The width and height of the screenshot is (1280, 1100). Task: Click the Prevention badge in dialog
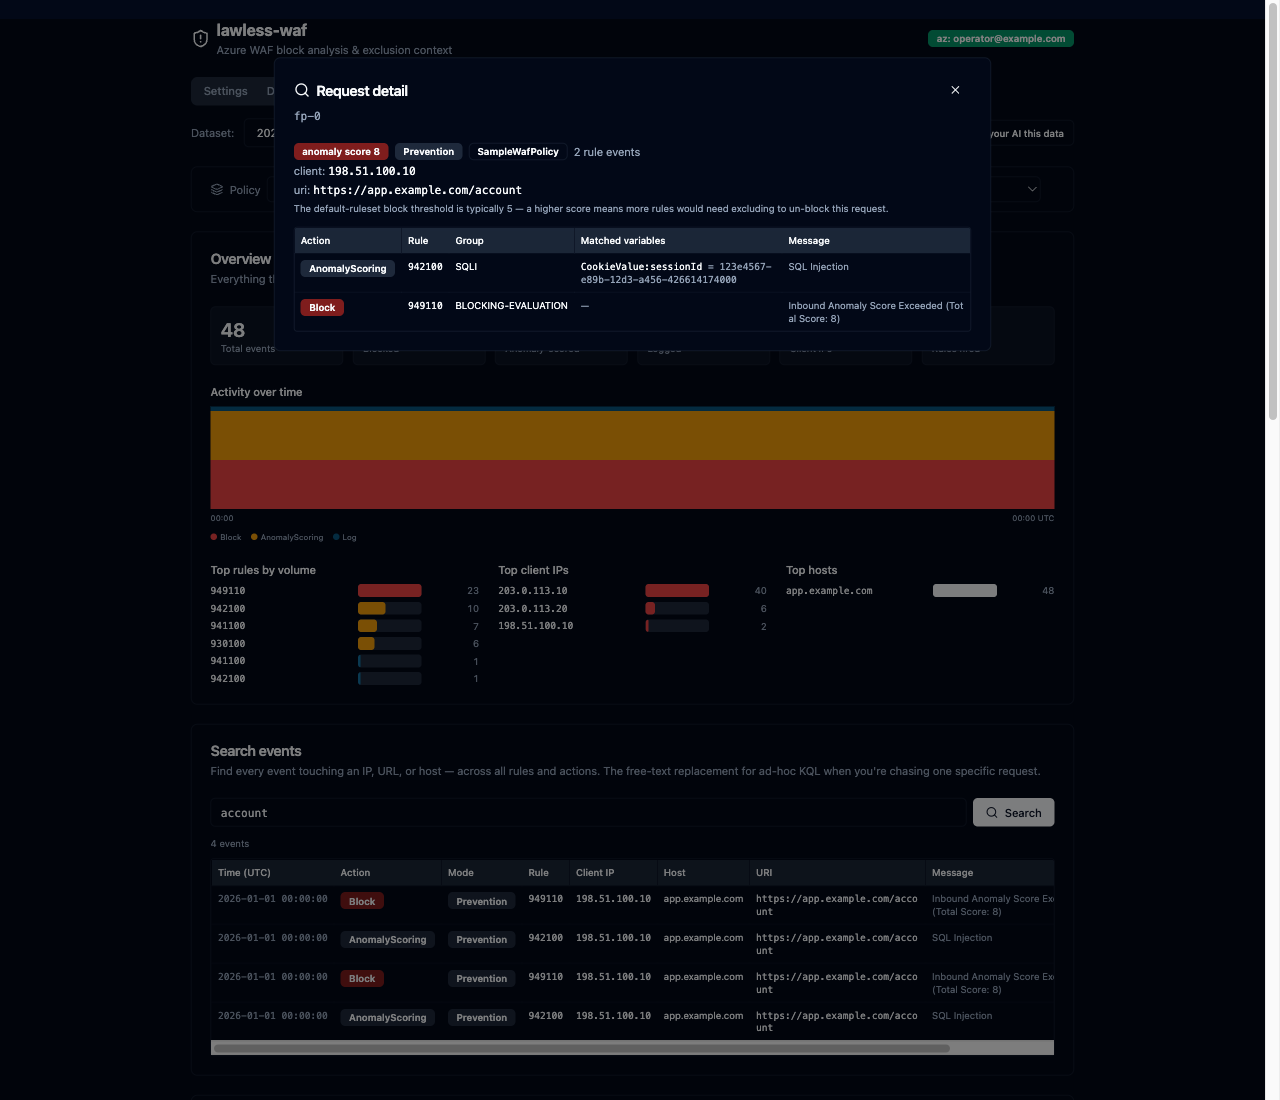pos(429,152)
